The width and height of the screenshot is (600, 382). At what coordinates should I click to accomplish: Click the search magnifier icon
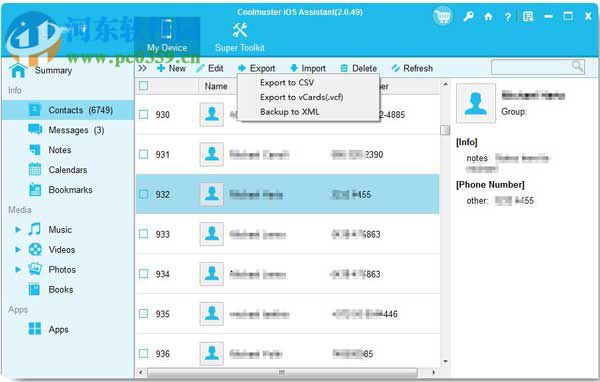tap(577, 66)
